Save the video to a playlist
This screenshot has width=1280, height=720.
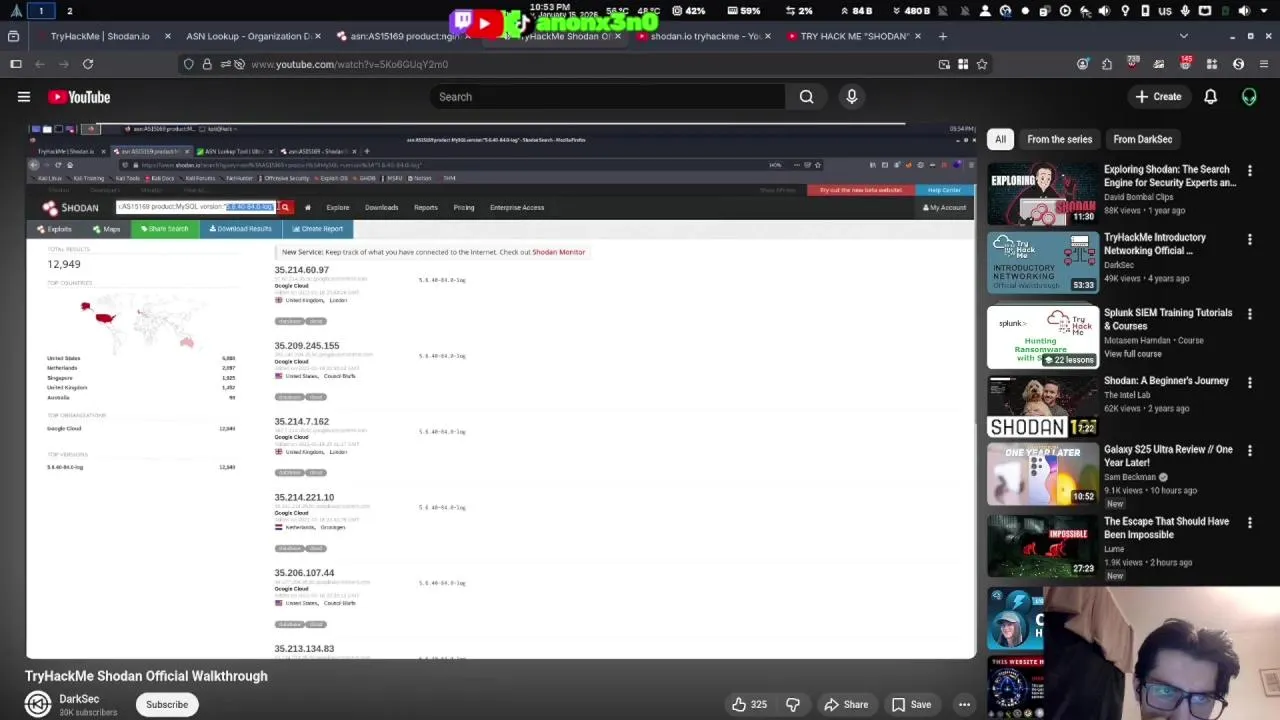911,704
